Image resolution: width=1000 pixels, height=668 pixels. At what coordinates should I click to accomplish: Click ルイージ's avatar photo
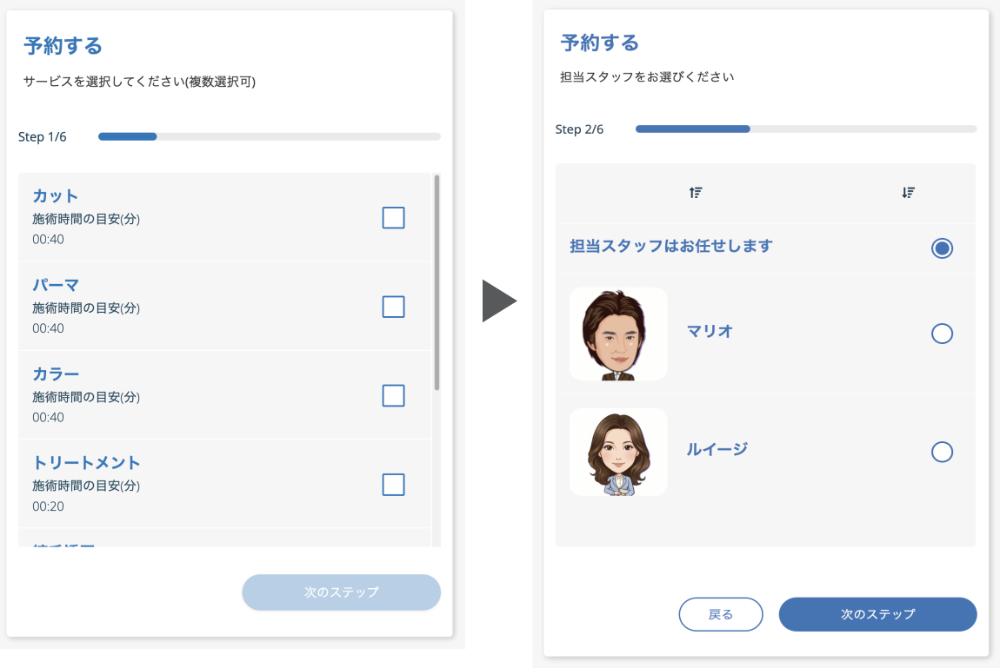(618, 452)
